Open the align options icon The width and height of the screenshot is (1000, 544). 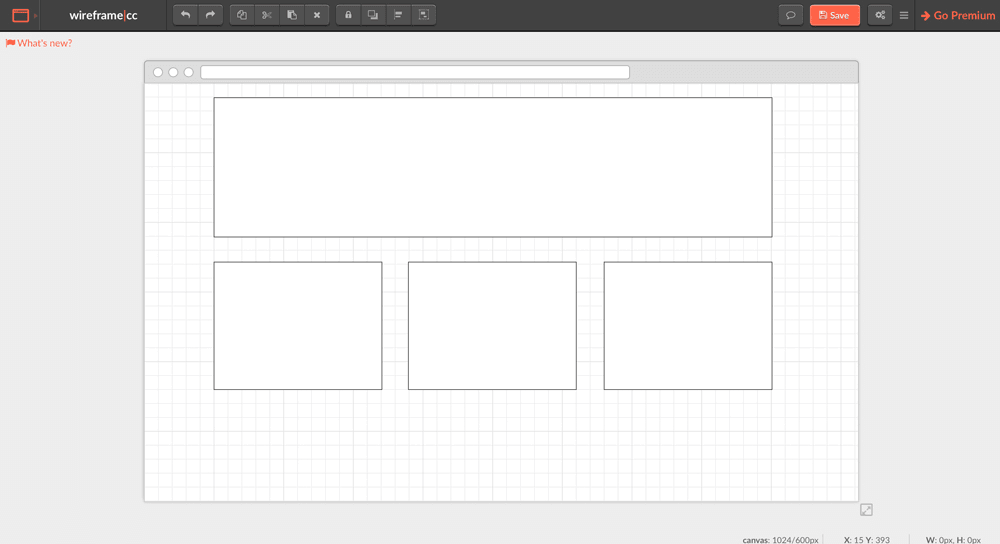point(398,15)
